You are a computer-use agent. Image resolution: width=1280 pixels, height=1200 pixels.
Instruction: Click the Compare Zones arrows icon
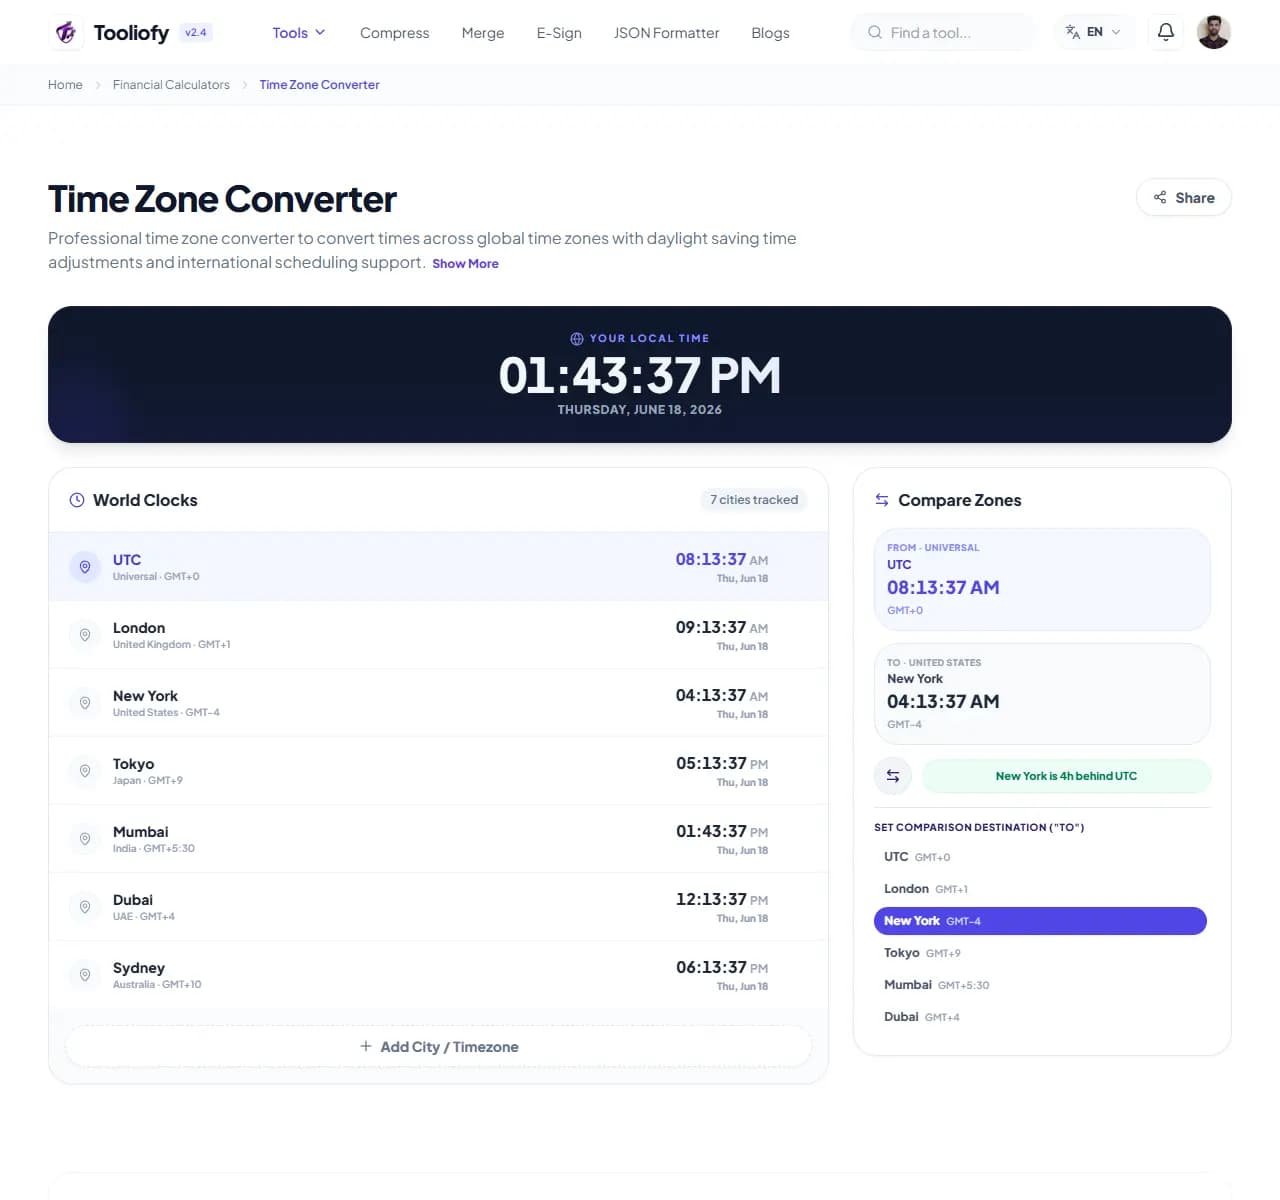882,500
